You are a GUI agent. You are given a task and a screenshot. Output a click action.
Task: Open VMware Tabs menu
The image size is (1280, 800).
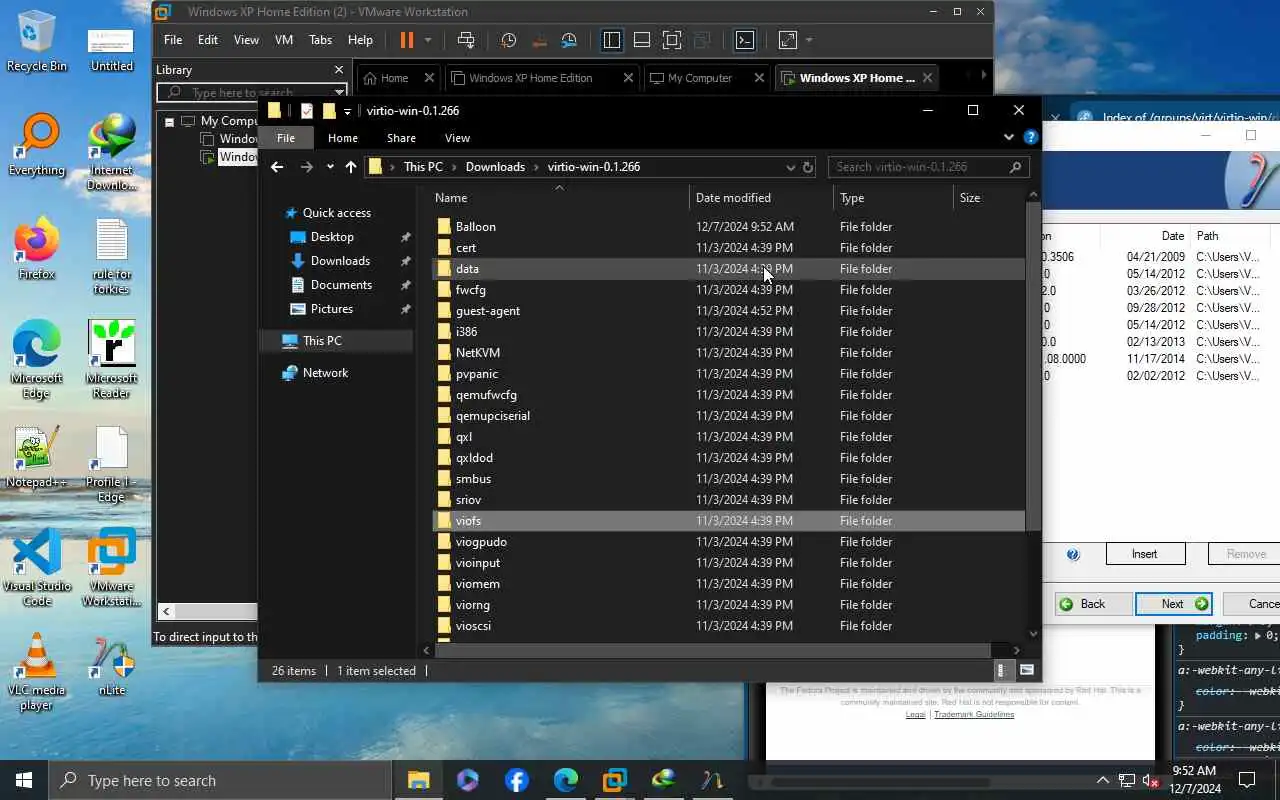coord(321,40)
